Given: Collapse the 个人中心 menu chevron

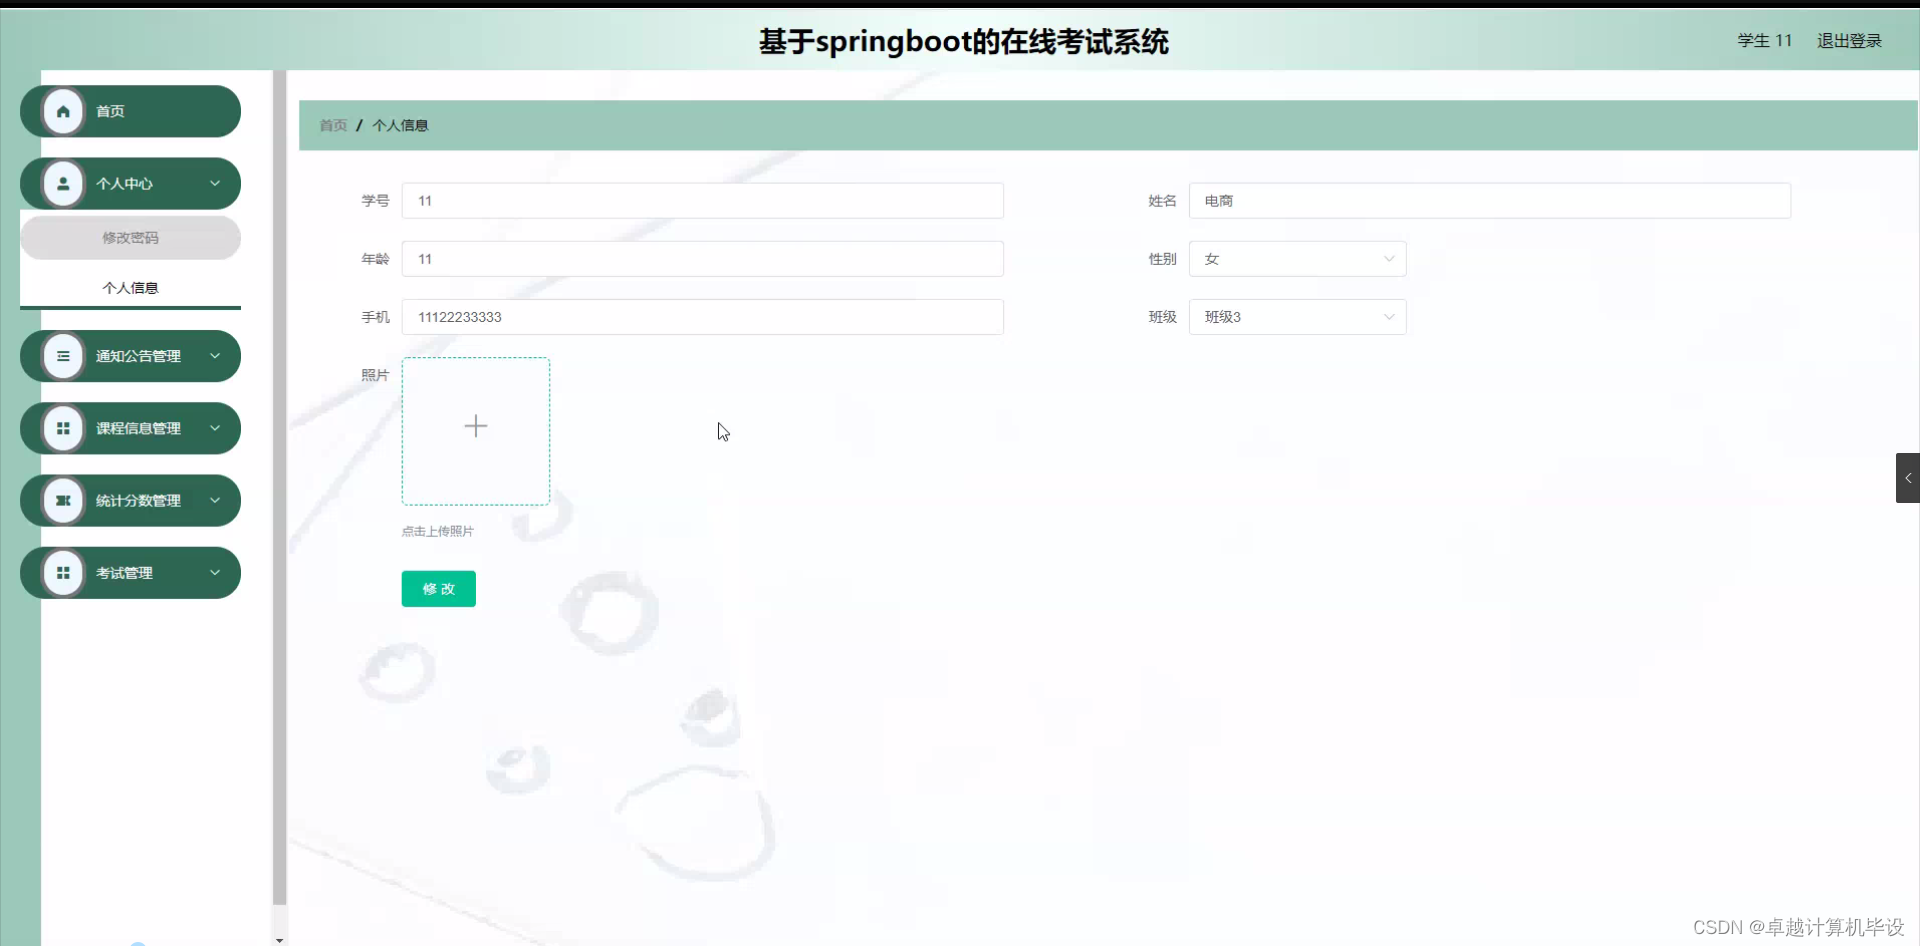Looking at the screenshot, I should 215,184.
